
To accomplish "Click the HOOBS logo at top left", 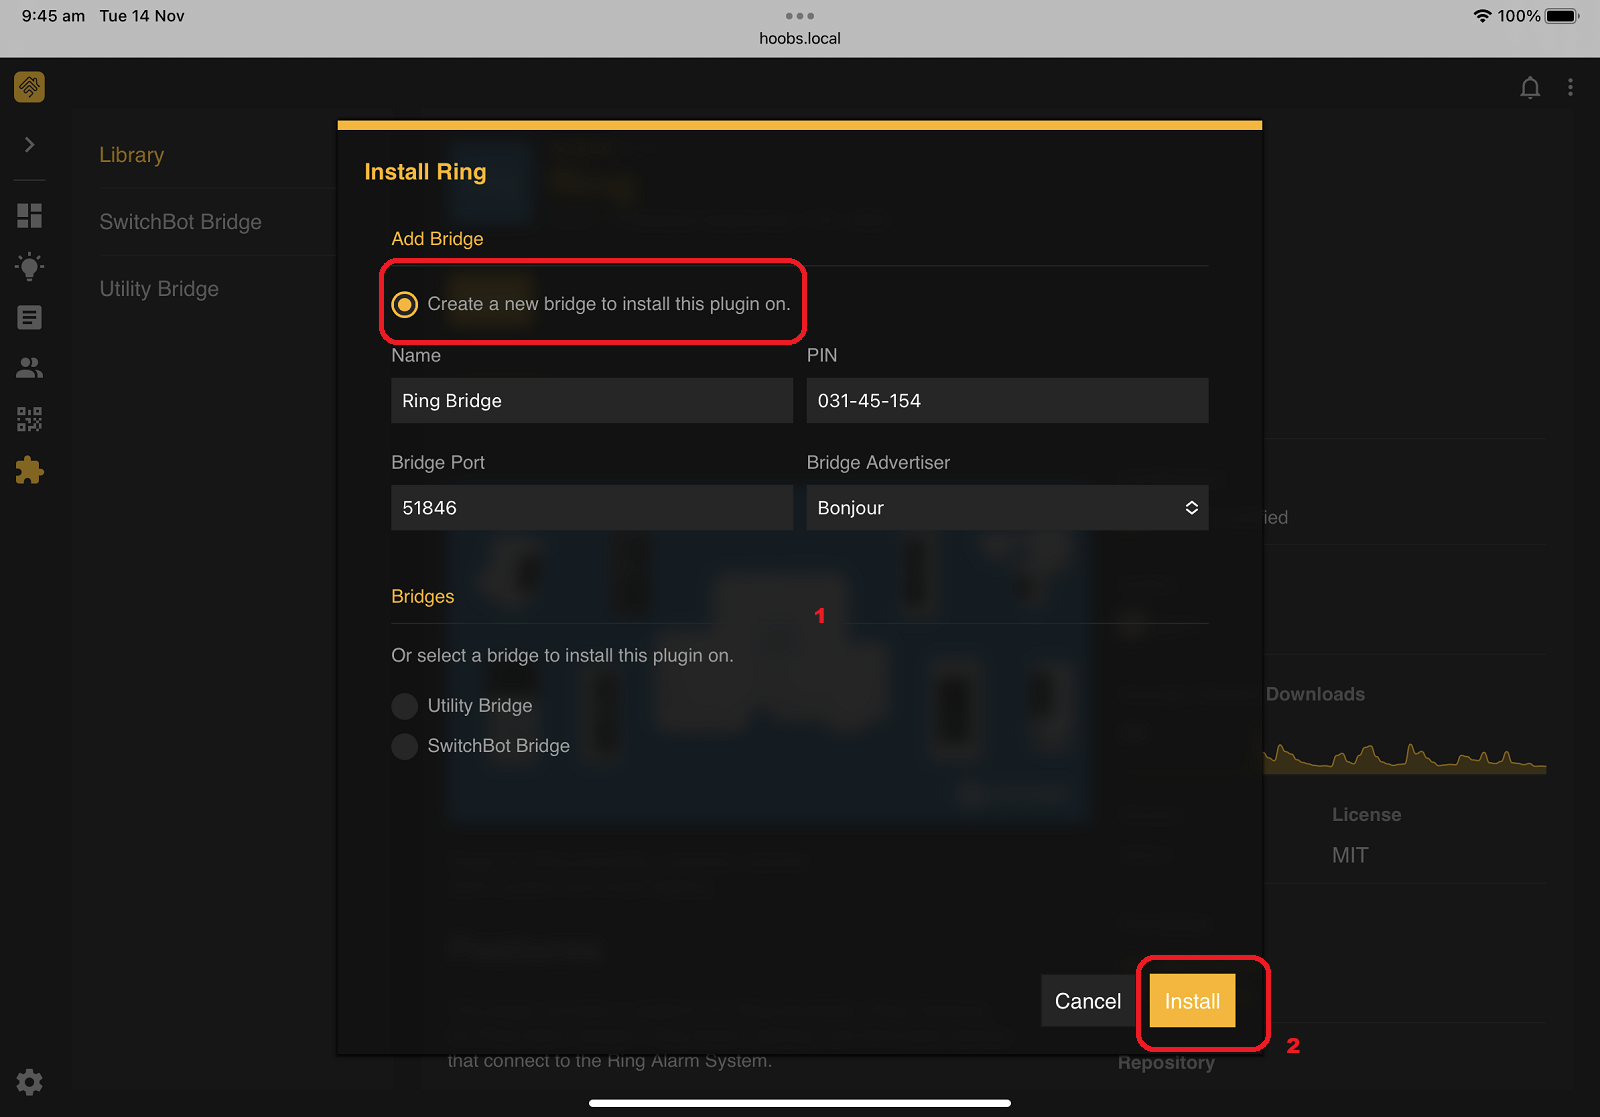I will (28, 87).
